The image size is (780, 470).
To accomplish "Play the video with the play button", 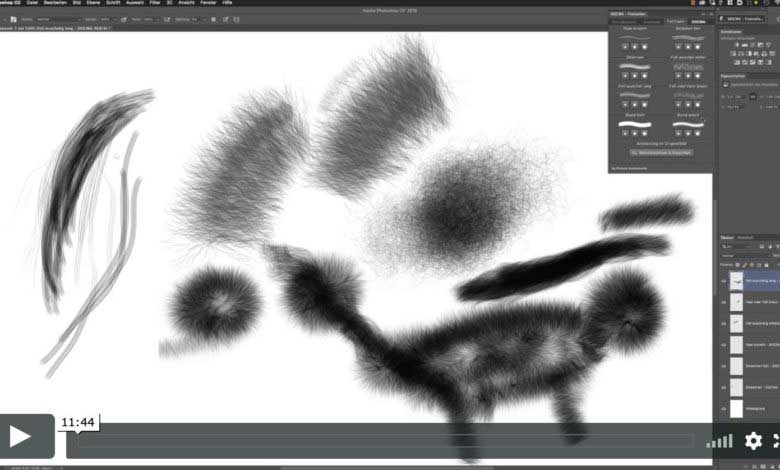I will pos(27,436).
